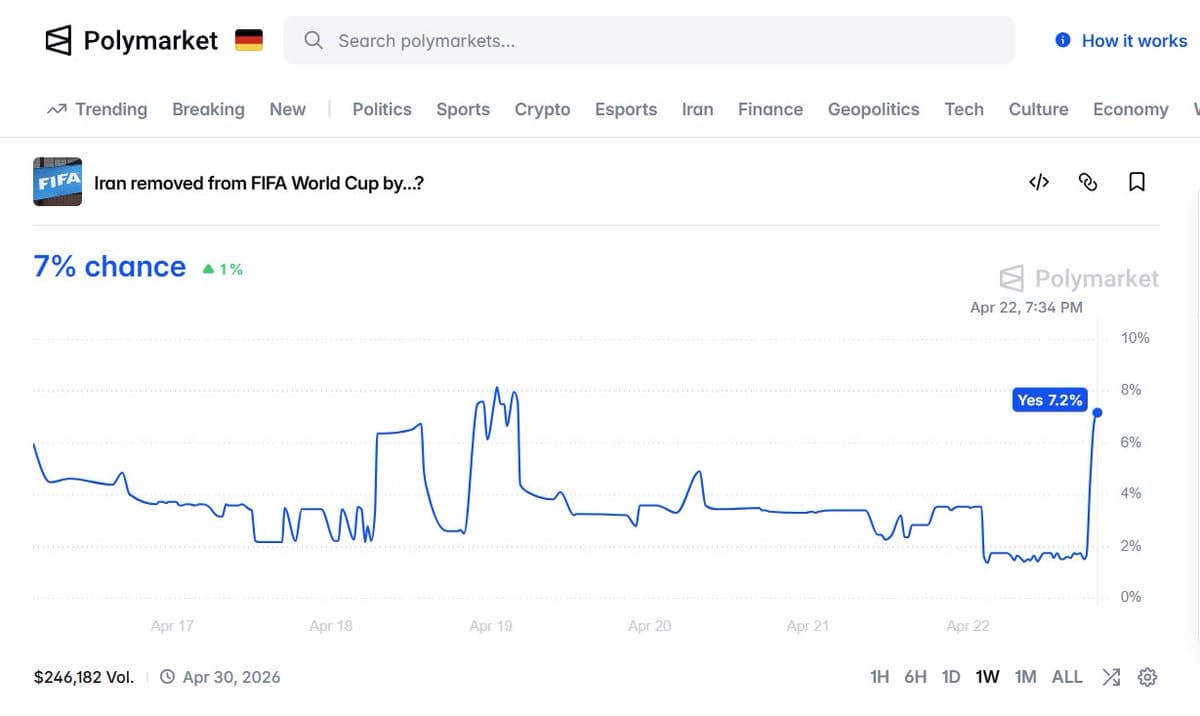This screenshot has height=716, width=1200.
Task: Click the Iran removed from FIFA title
Action: pyautogui.click(x=259, y=183)
